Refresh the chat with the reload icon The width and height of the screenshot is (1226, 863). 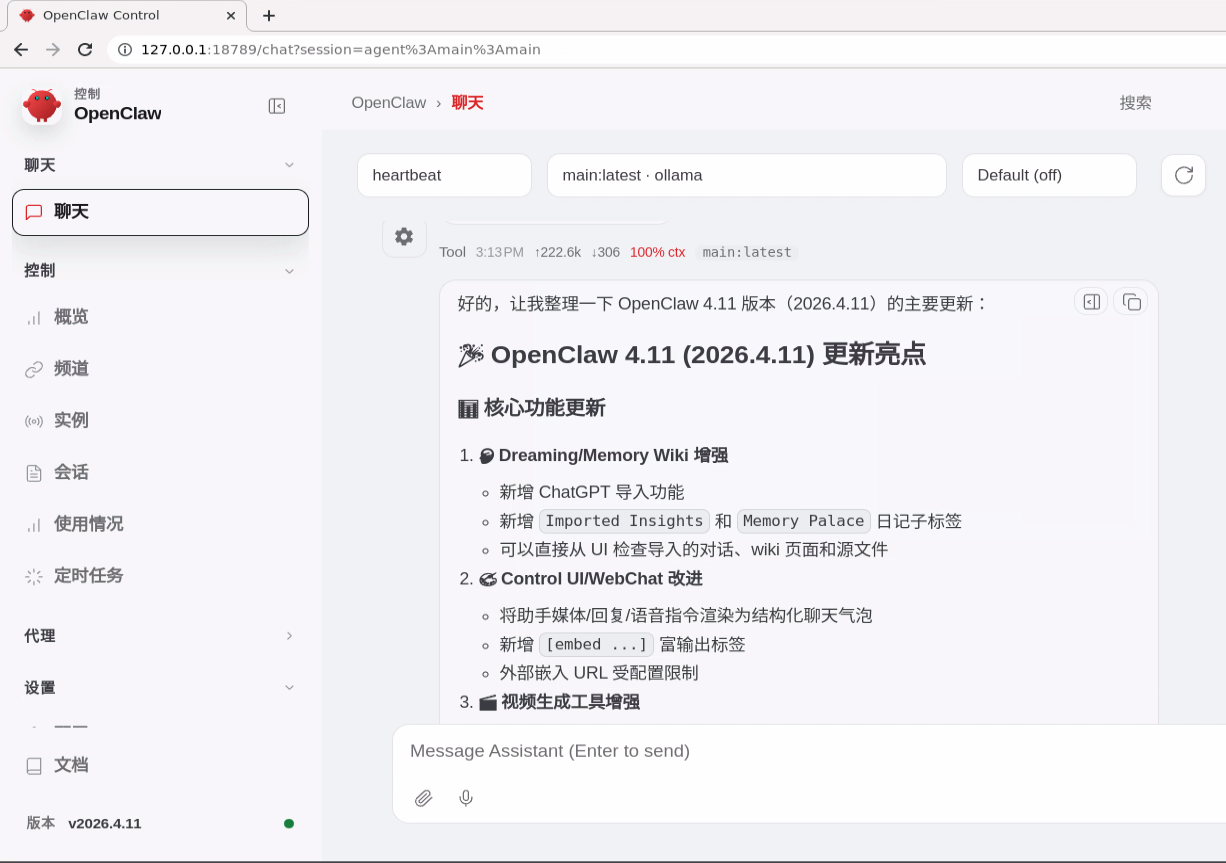[1183, 175]
